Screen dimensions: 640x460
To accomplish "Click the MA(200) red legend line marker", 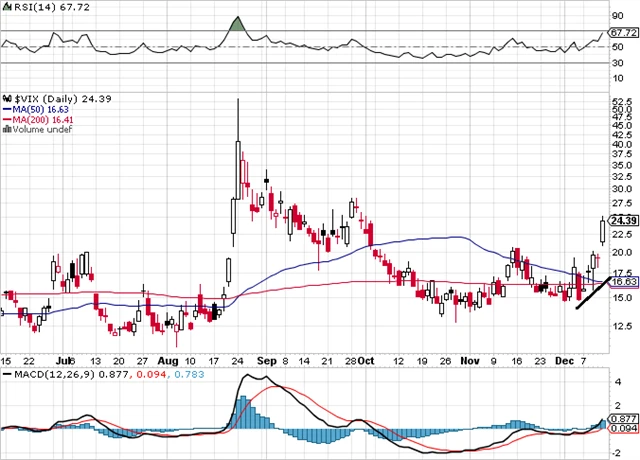I will point(4,117).
